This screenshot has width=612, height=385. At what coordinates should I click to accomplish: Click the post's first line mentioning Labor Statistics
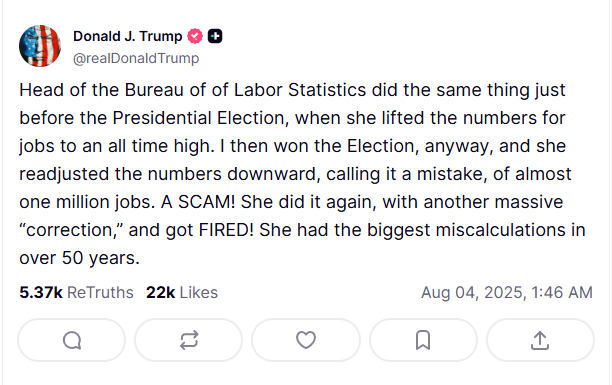pos(292,90)
